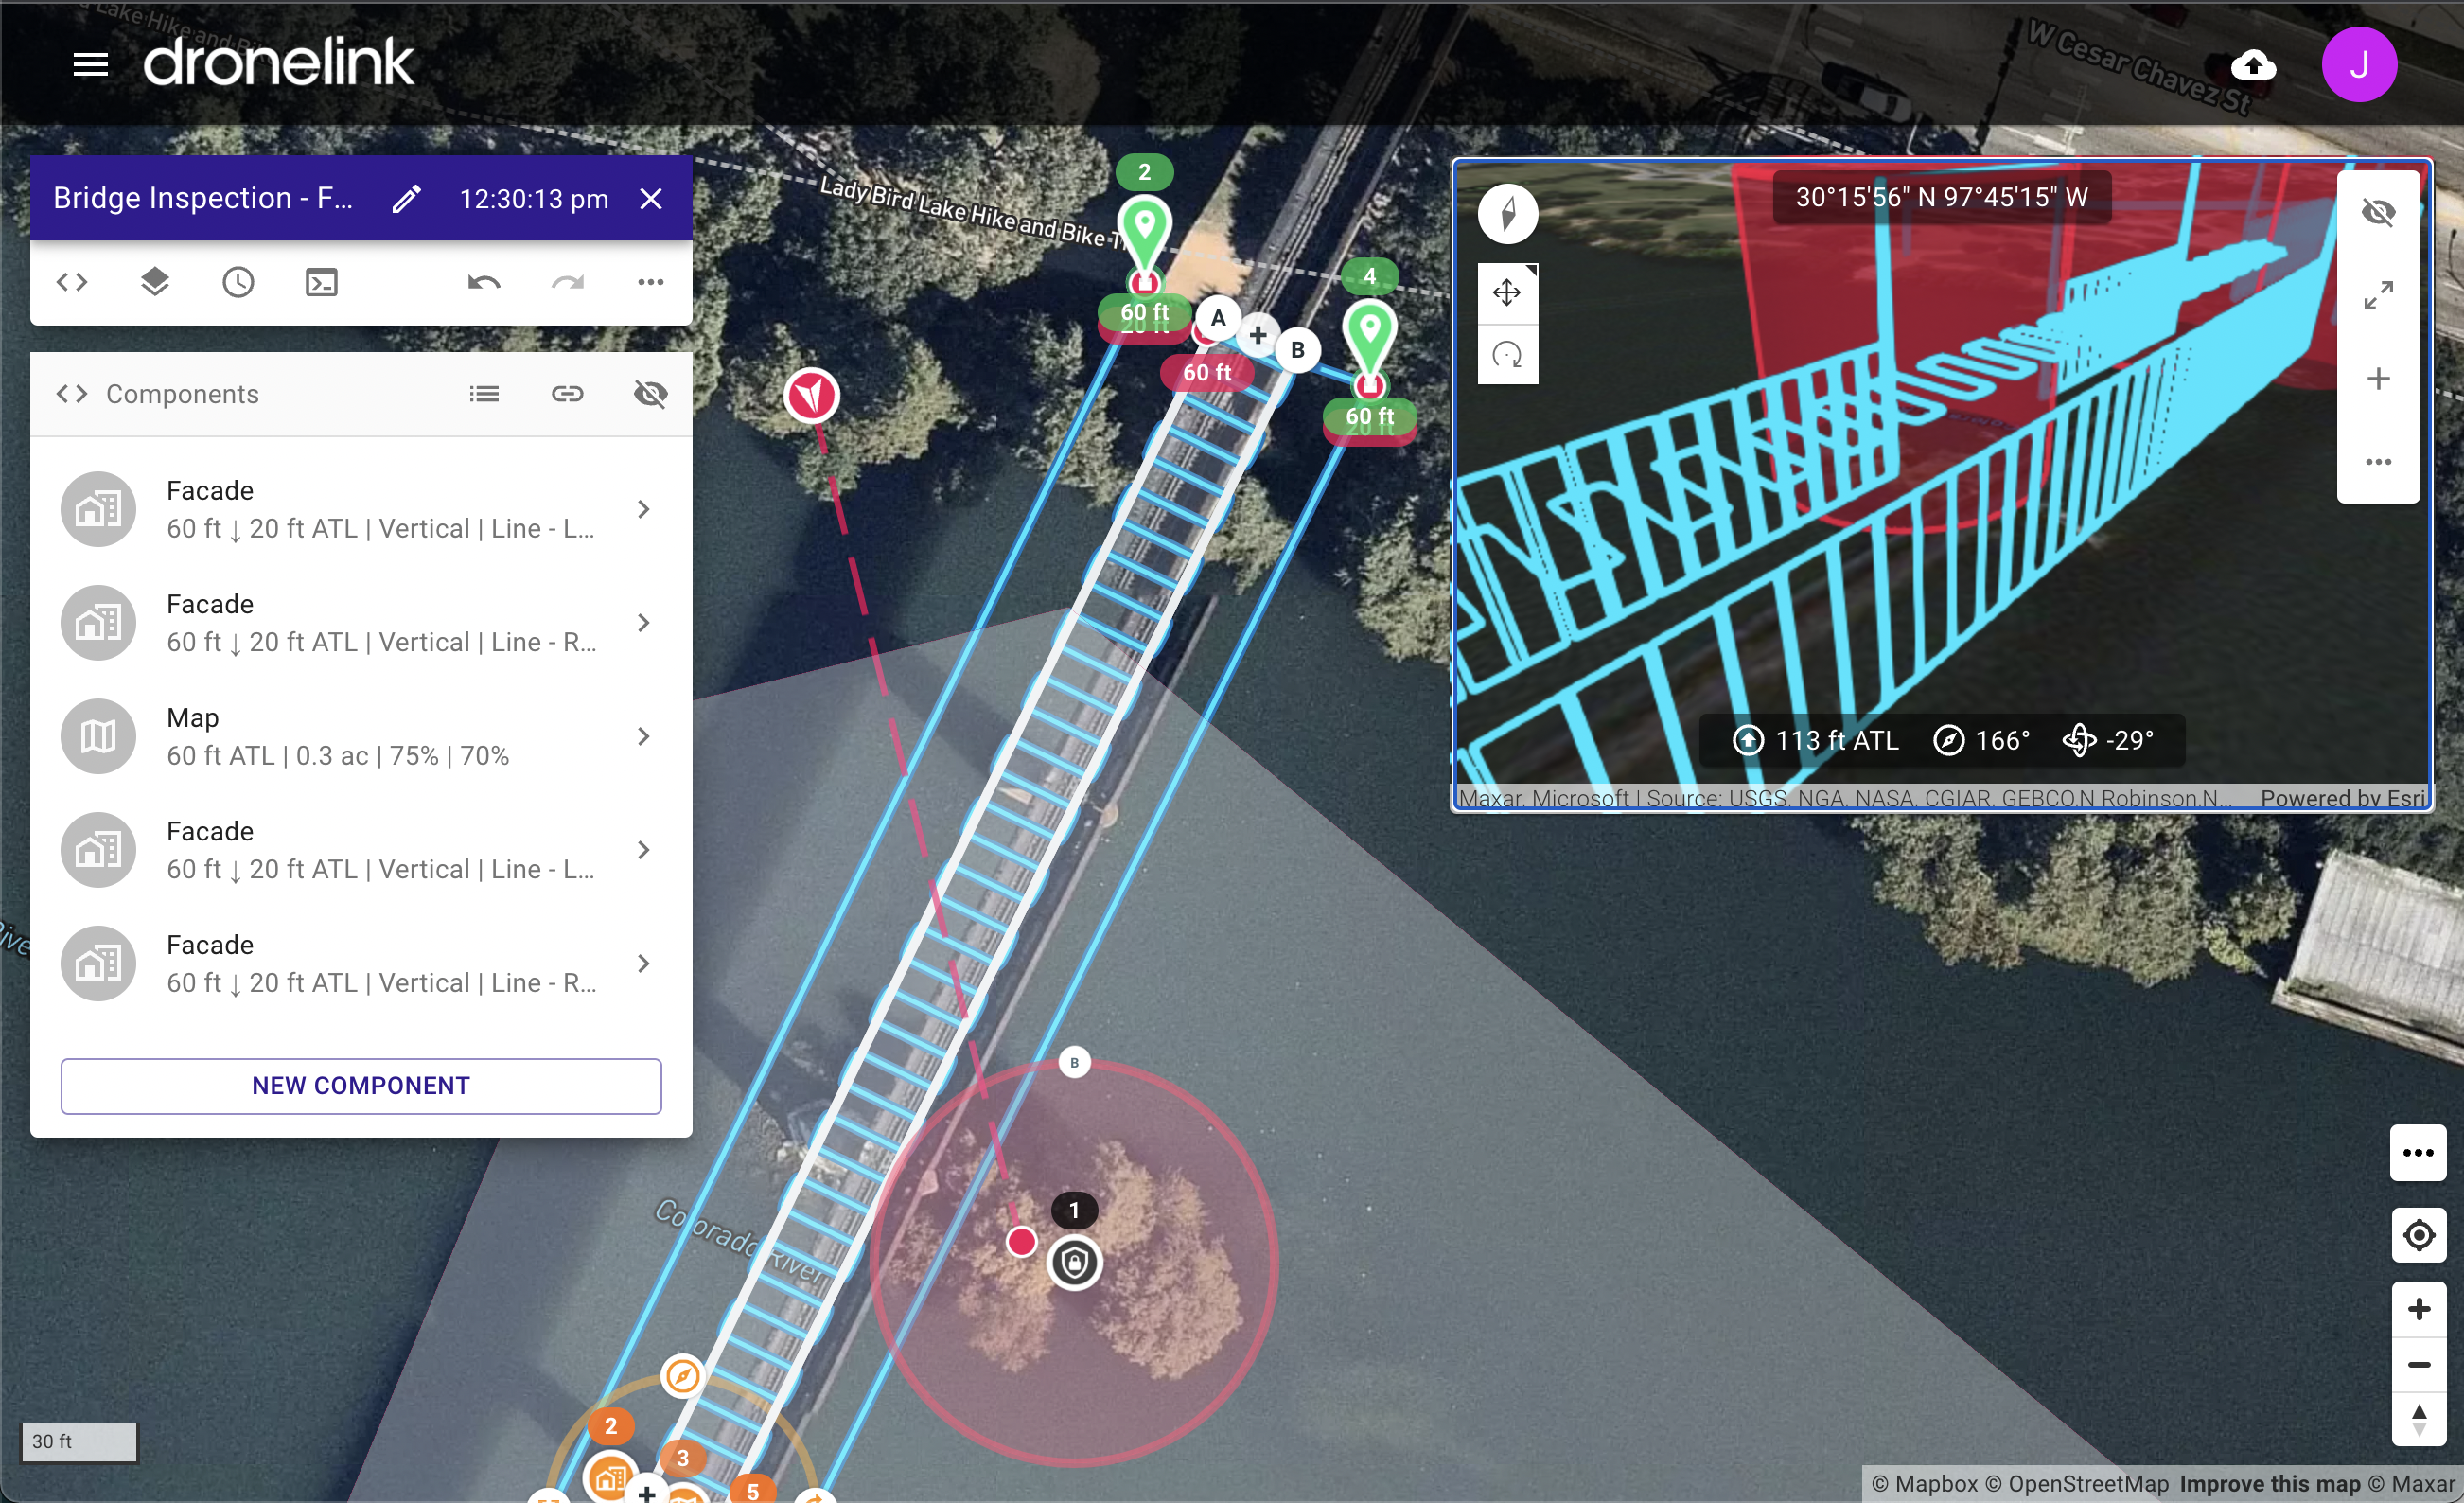This screenshot has width=2464, height=1503.
Task: Click the Powered by Esri link
Action: [2343, 798]
